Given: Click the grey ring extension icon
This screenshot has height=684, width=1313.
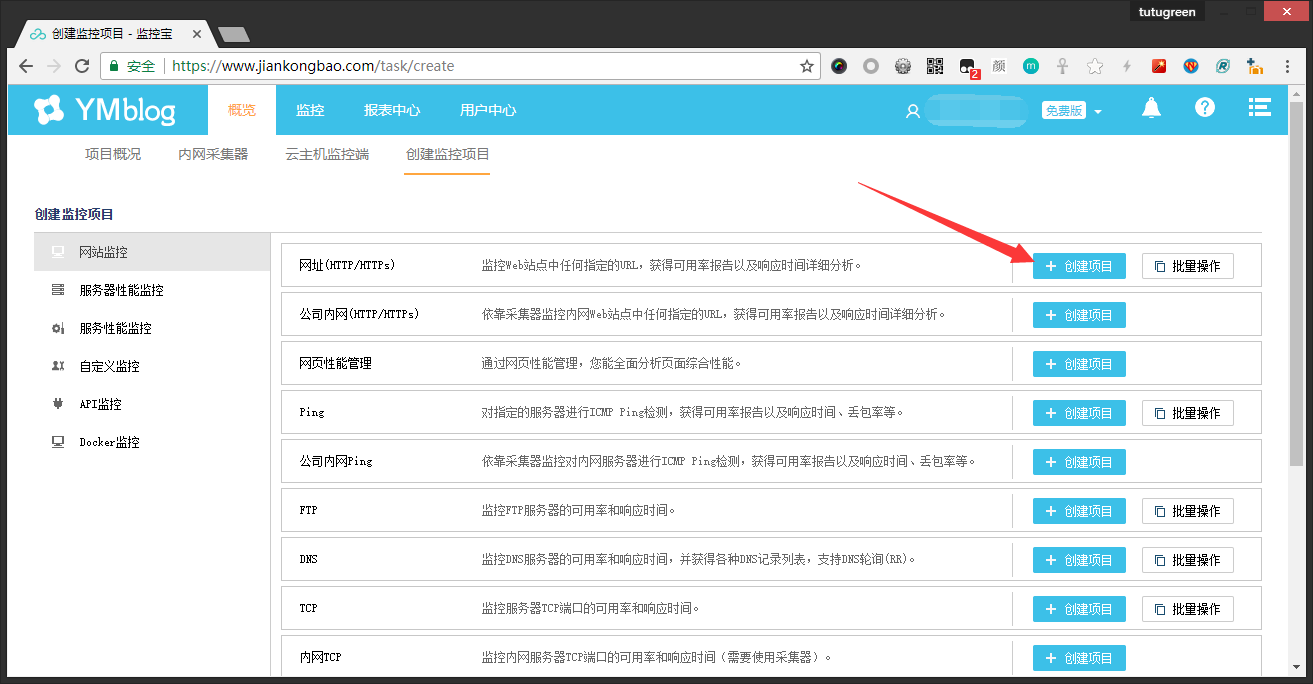Looking at the screenshot, I should coord(871,66).
